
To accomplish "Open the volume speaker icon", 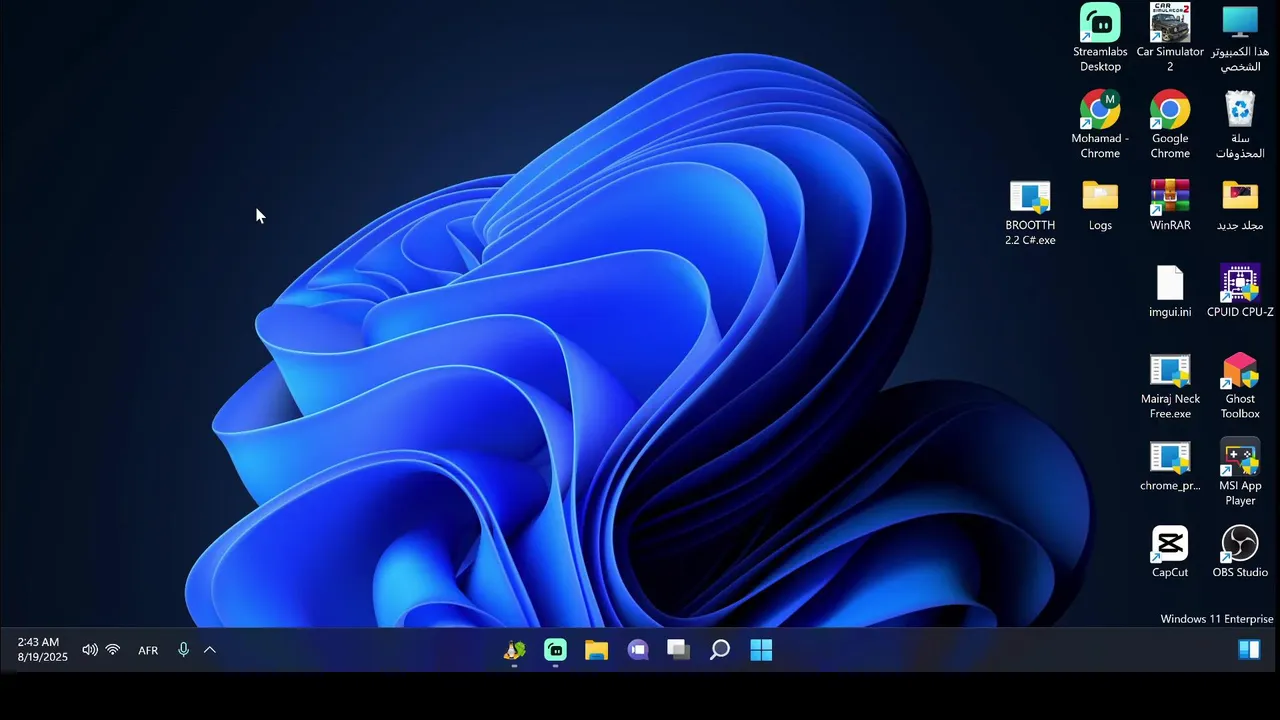I will coord(90,650).
